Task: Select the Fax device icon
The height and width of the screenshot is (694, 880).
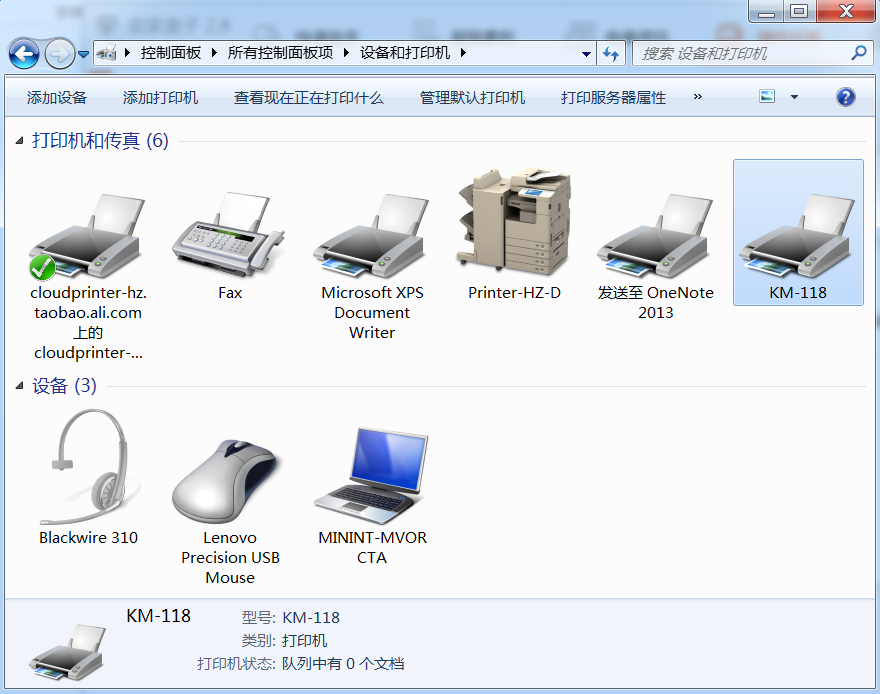Action: point(229,235)
